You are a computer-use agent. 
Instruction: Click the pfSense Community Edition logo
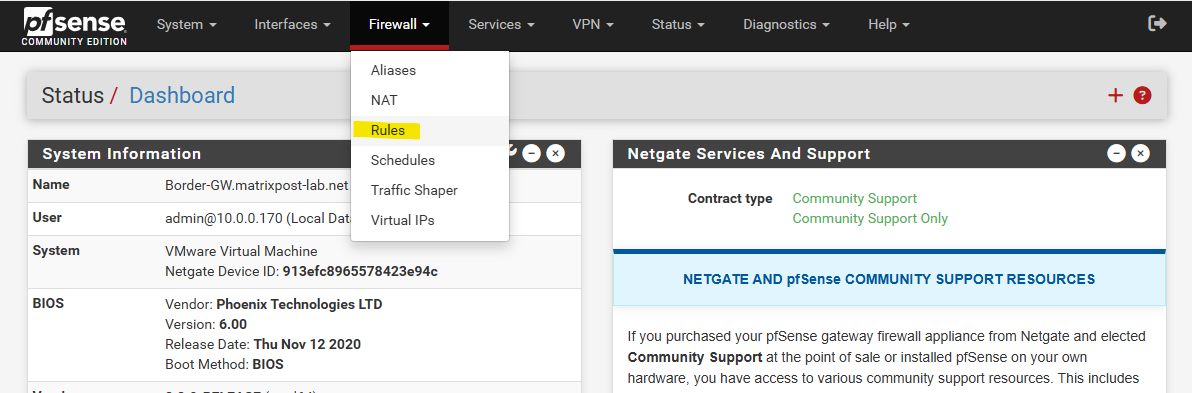pyautogui.click(x=74, y=26)
